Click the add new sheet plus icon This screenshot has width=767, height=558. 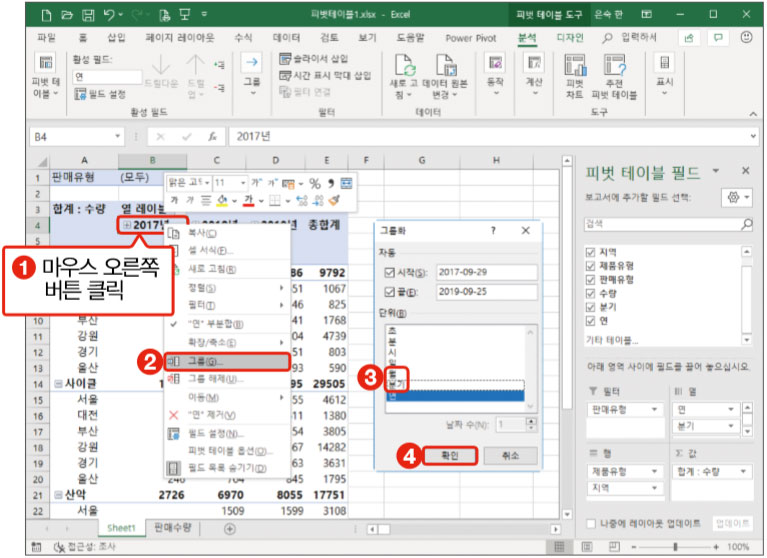point(229,529)
